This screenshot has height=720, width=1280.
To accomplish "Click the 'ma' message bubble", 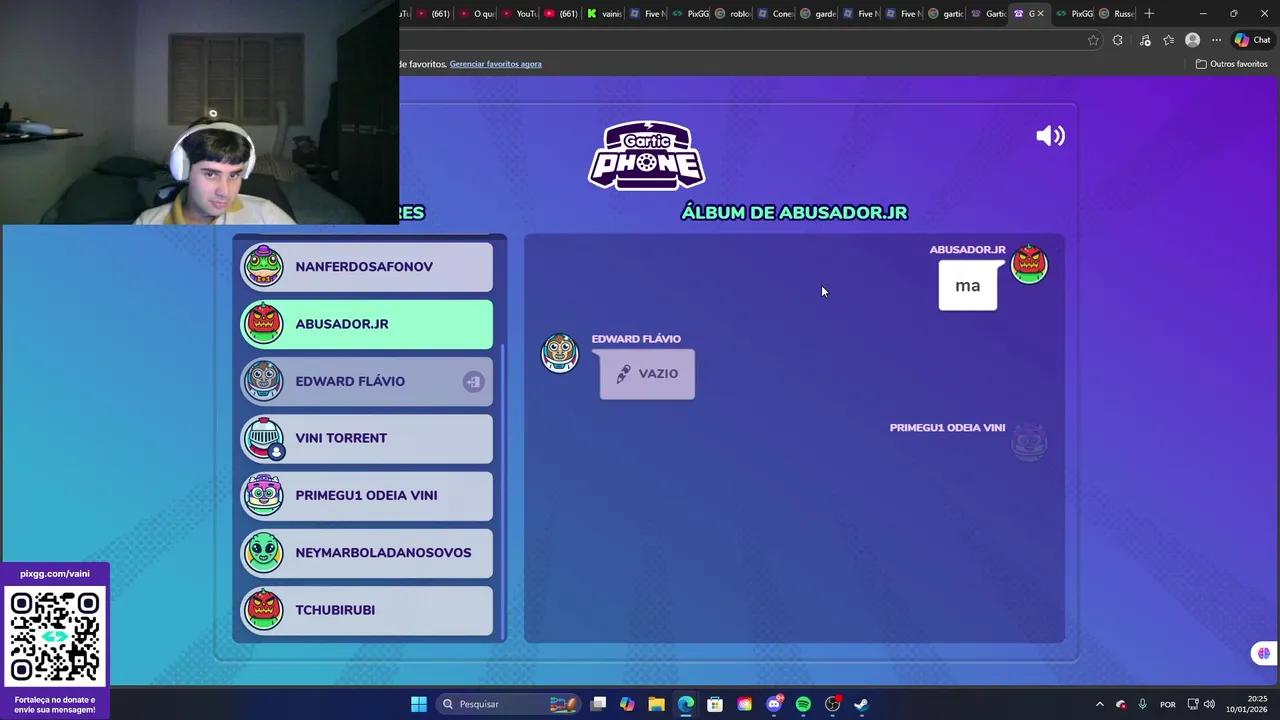I will [x=967, y=286].
